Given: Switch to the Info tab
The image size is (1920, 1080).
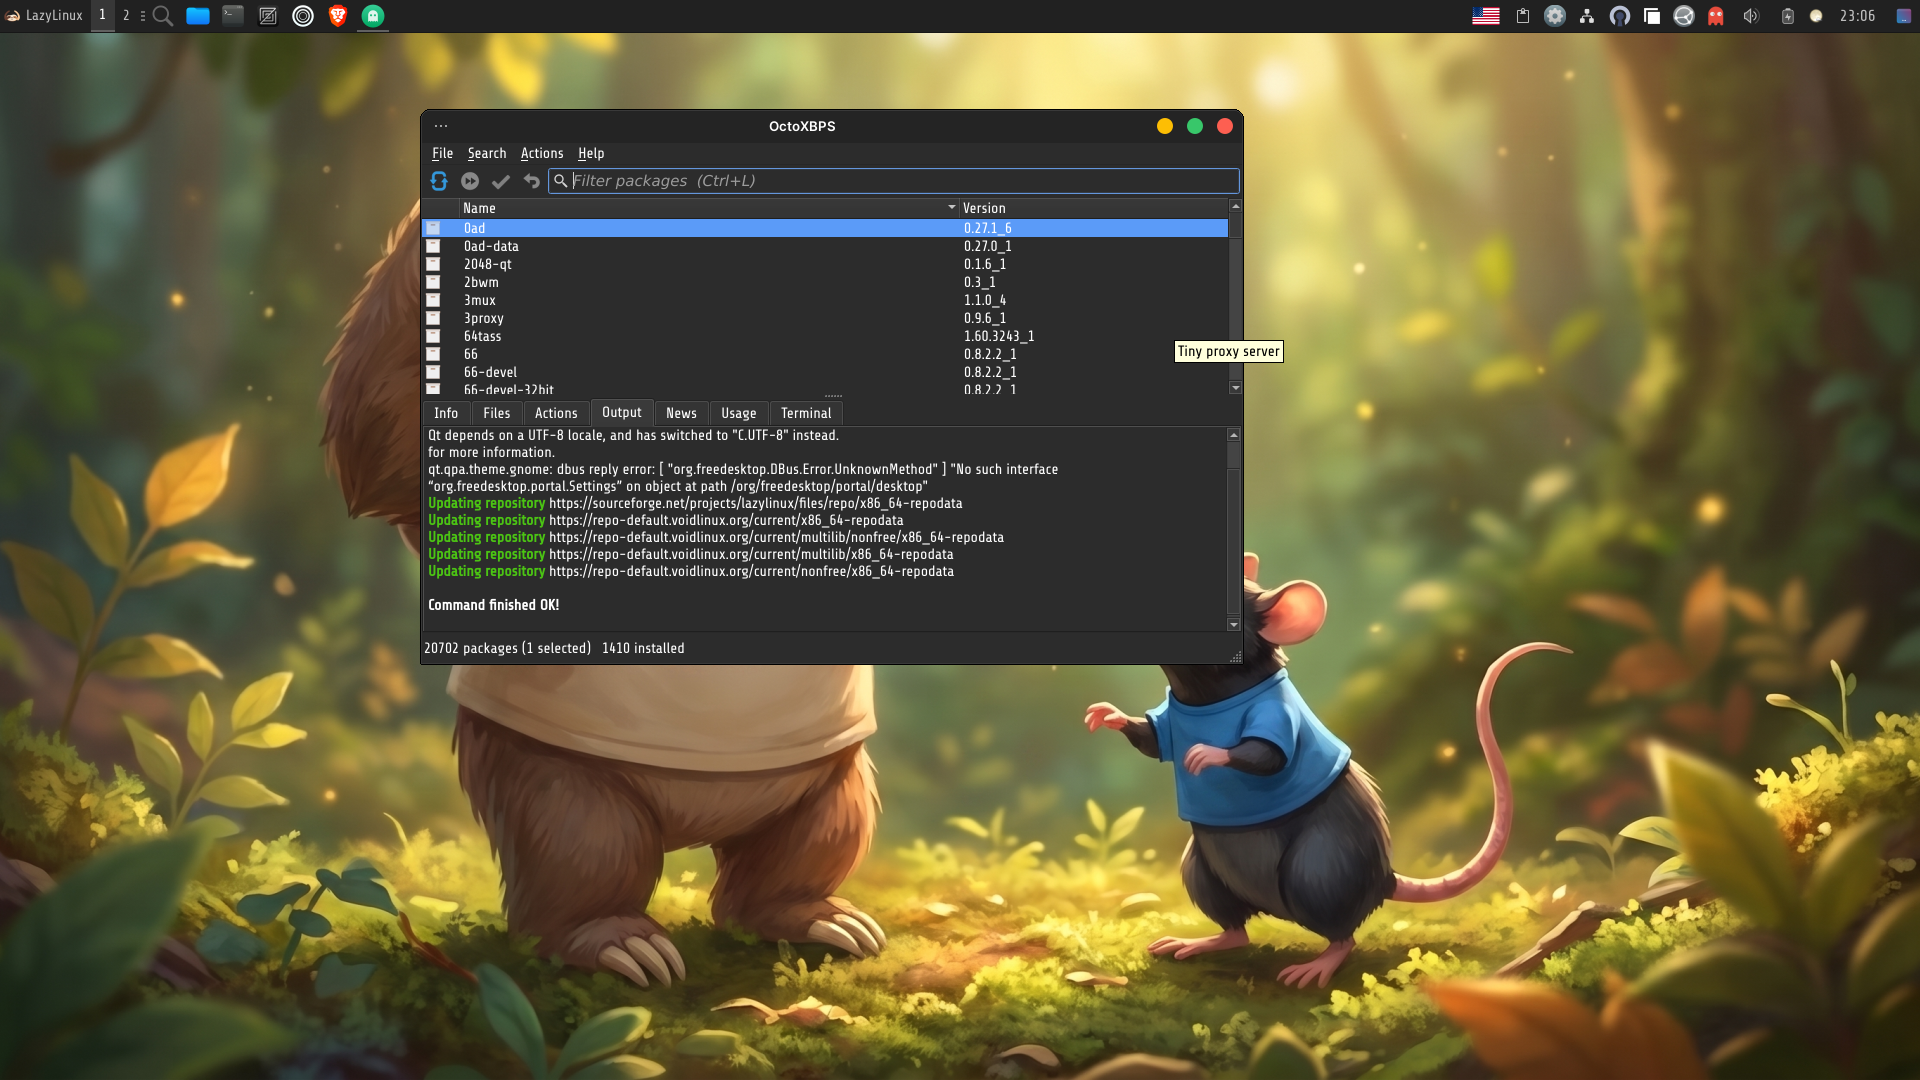Looking at the screenshot, I should tap(446, 413).
